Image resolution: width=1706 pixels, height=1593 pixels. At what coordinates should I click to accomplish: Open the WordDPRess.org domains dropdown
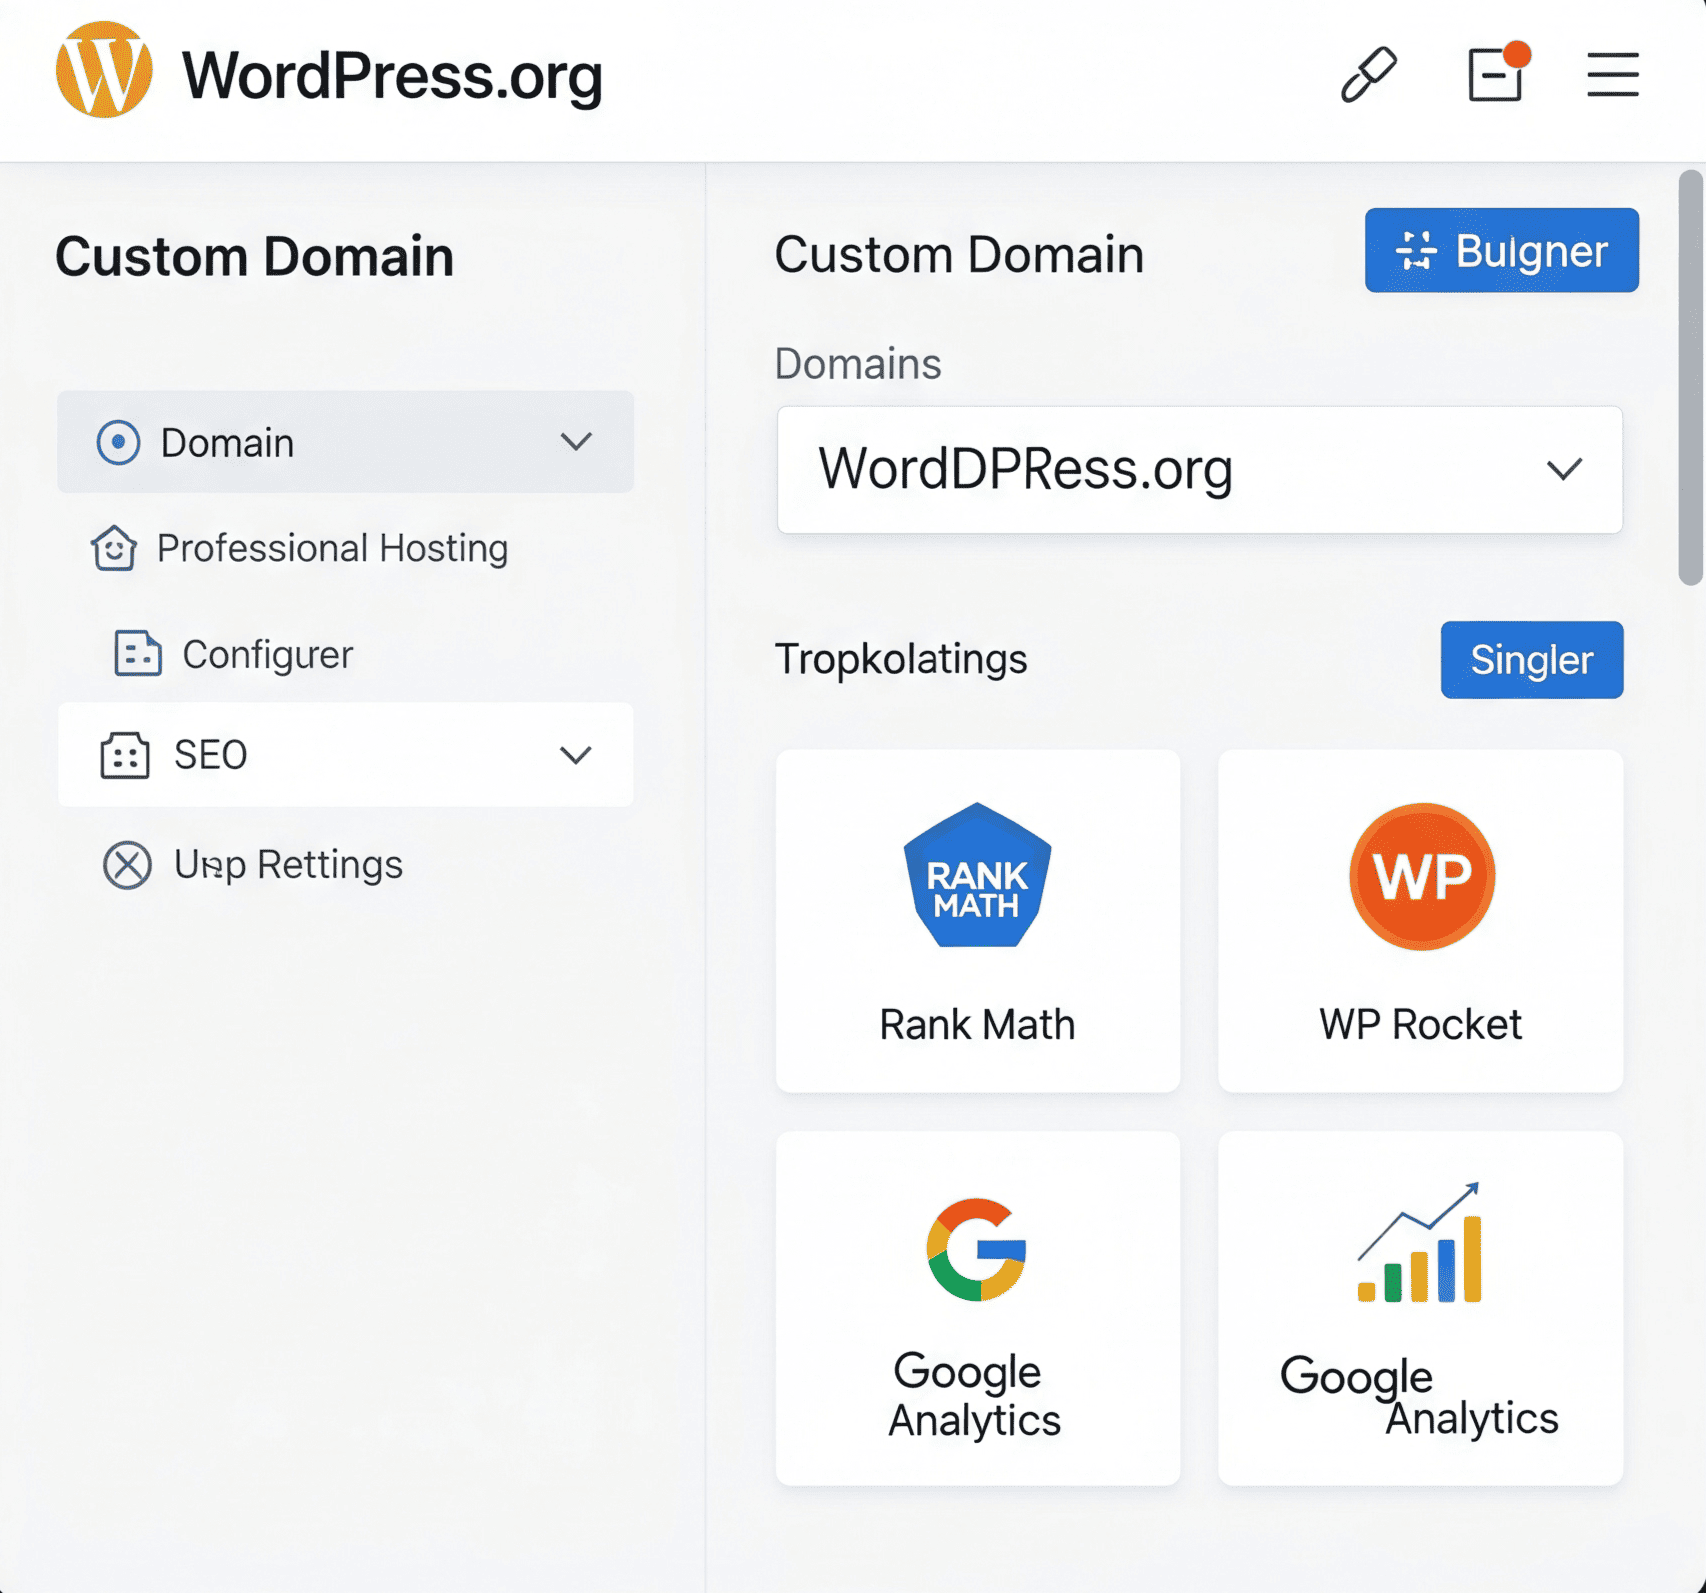(x=1199, y=469)
